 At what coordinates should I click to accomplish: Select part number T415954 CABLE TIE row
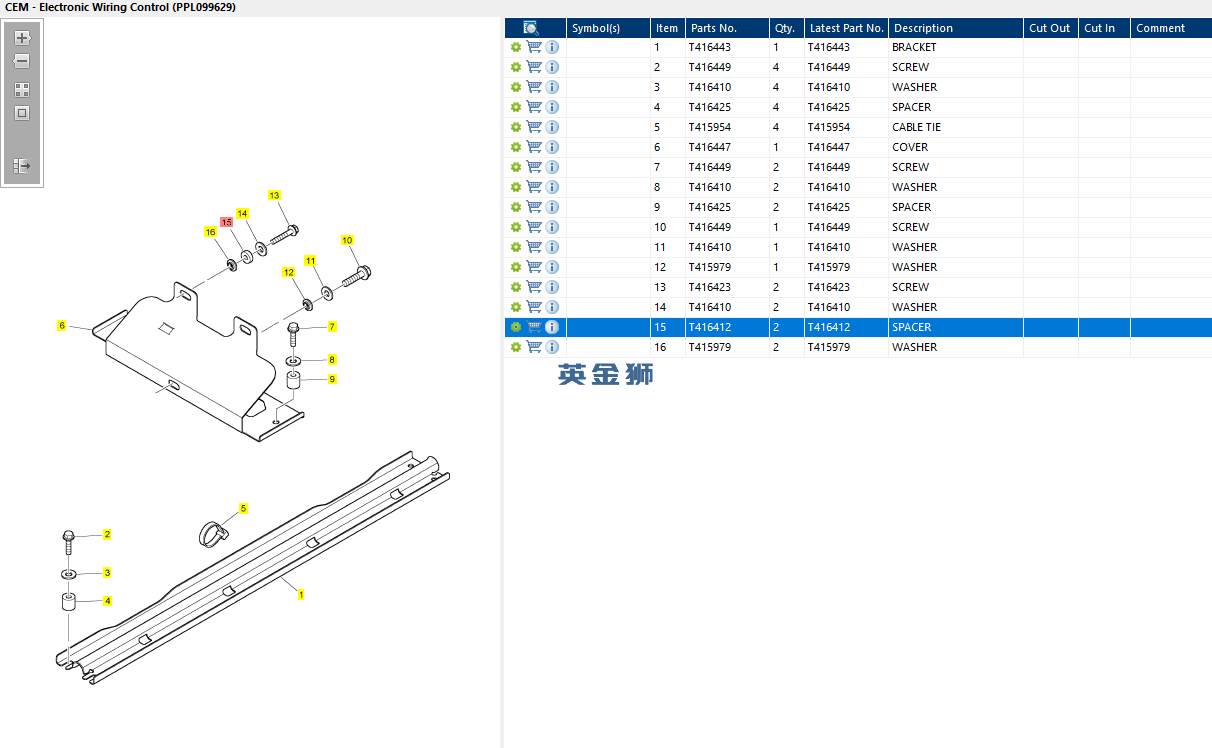710,127
